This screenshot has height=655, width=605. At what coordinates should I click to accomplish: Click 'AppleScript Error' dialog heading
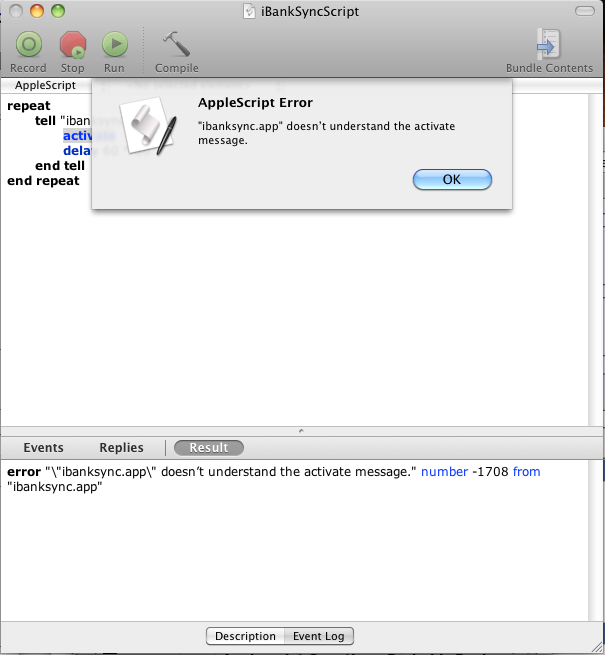coord(255,103)
